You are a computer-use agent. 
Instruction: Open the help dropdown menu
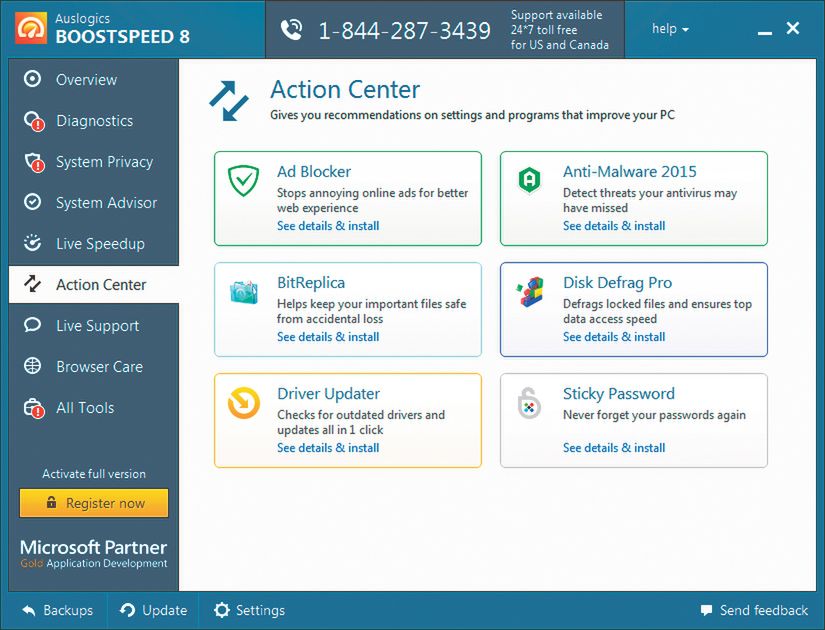click(670, 28)
